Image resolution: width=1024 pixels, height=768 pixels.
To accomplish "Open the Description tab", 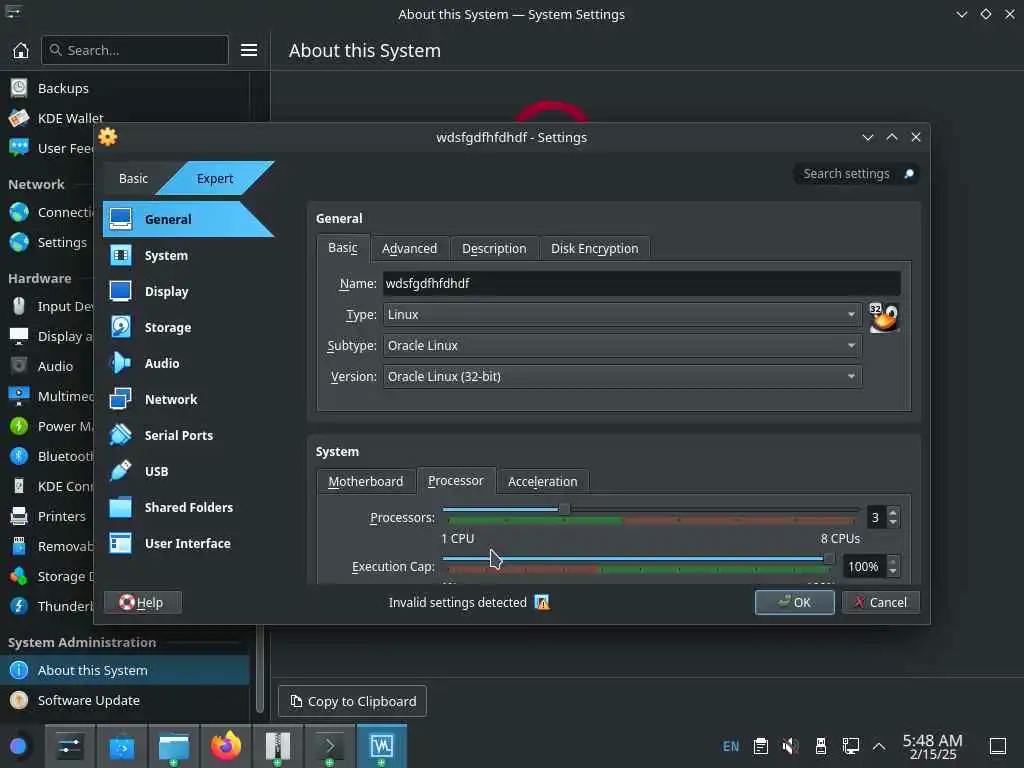I will (x=494, y=248).
